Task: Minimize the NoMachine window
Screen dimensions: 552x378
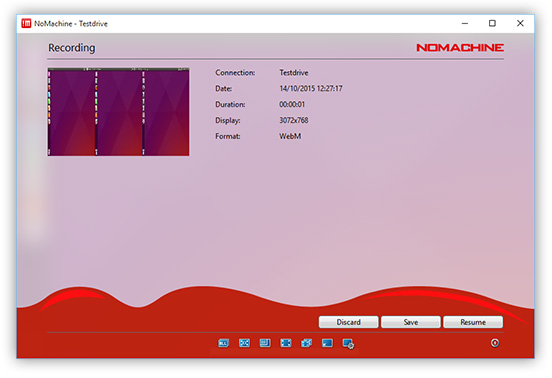Action: [x=465, y=23]
